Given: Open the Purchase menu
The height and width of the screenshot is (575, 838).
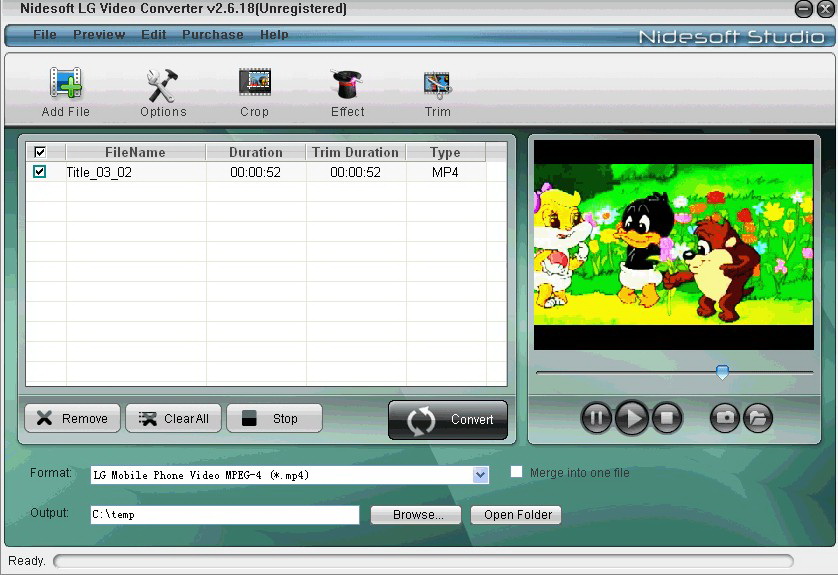Looking at the screenshot, I should [x=213, y=35].
